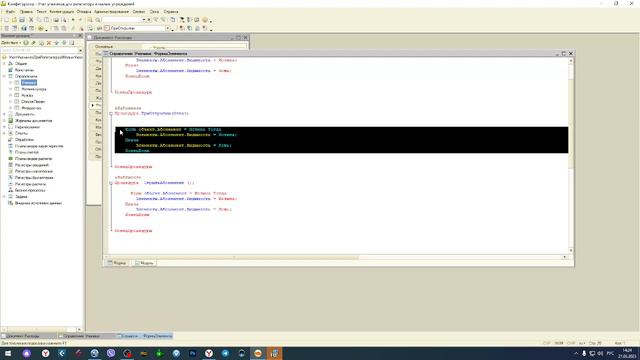
Task: Select Планы видов характеристик in tree
Action: [39, 146]
